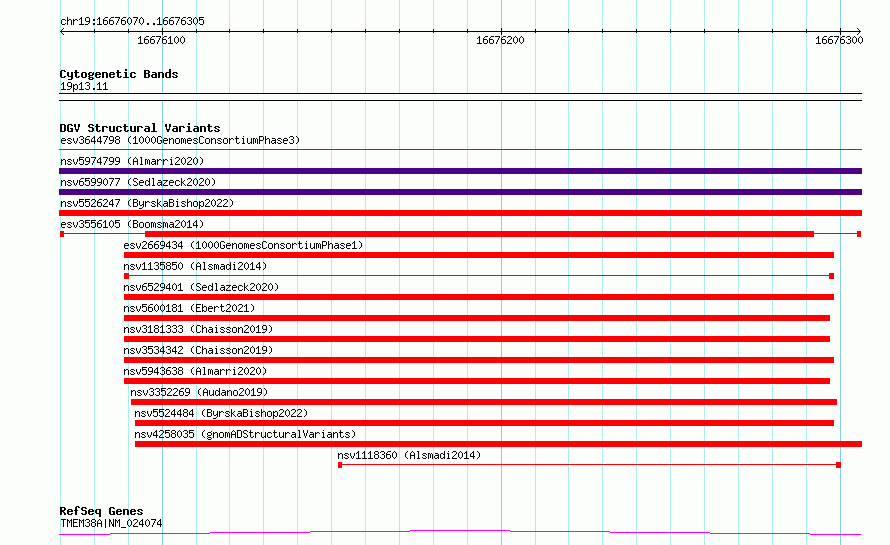
Task: Select the nsv5974799 Almarri2020 variant label
Action: coord(132,161)
